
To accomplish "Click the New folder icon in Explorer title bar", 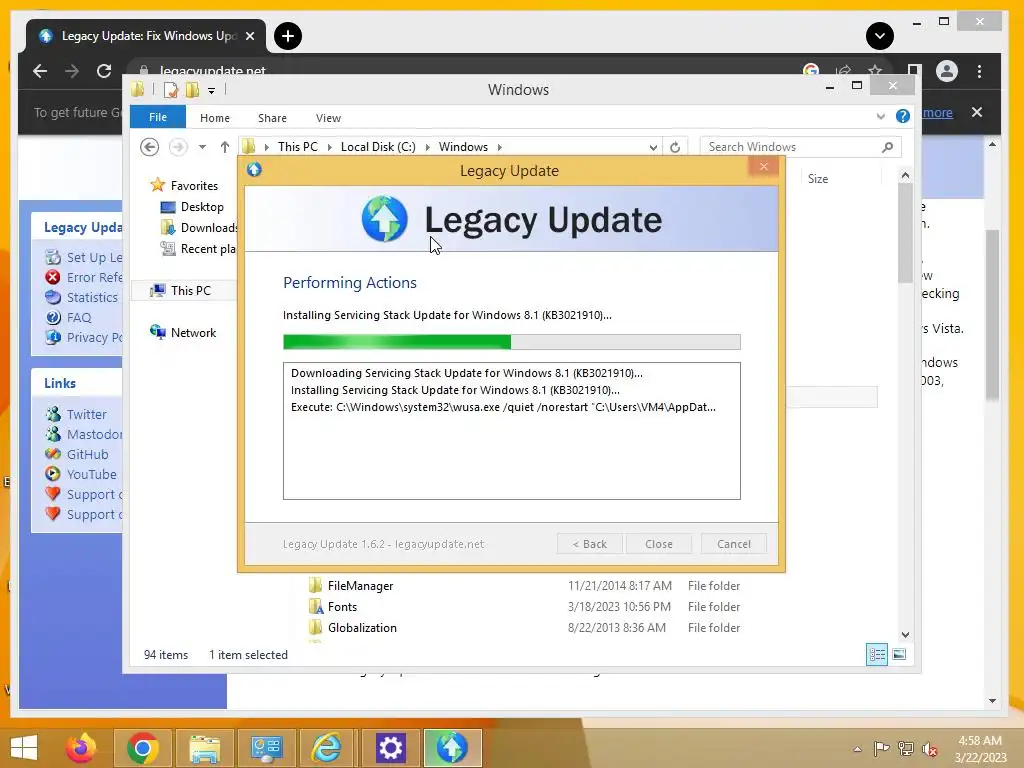I will (x=192, y=90).
